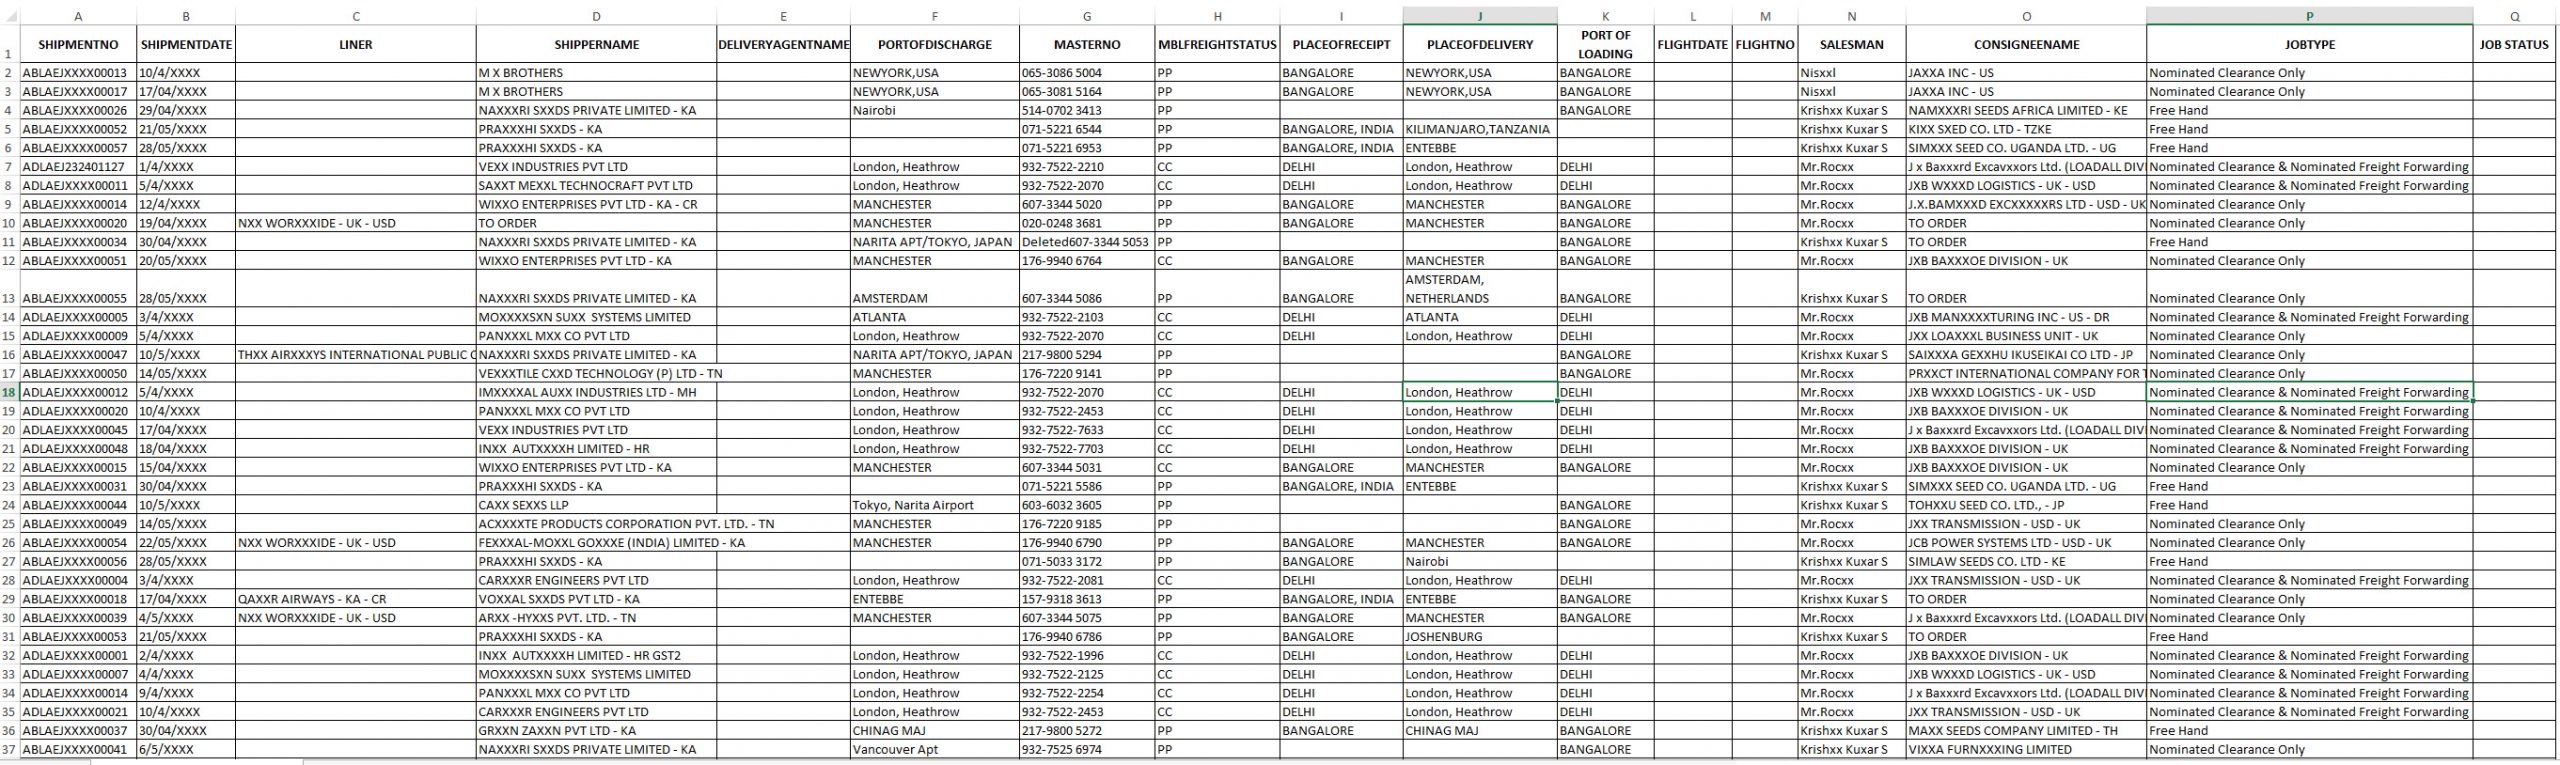
Task: Select row 13 header number
Action: pyautogui.click(x=9, y=298)
